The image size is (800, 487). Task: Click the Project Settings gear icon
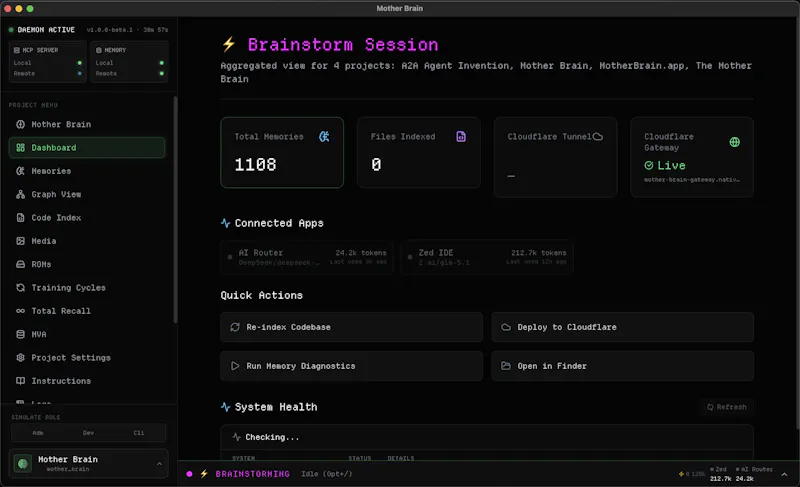(20, 357)
